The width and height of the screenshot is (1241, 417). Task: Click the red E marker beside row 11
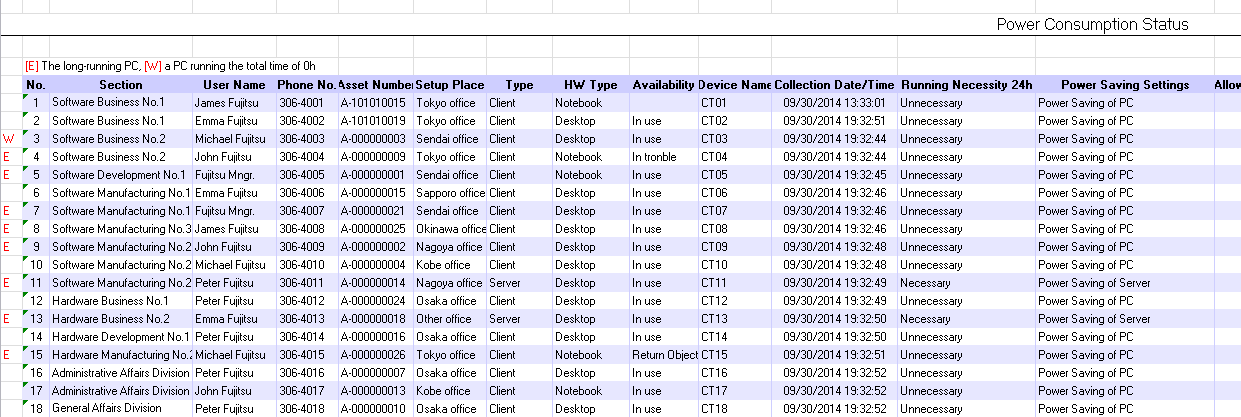point(7,283)
